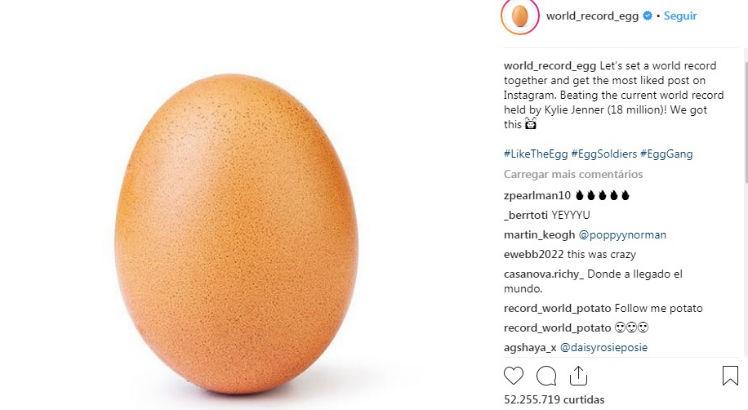Image resolution: width=748 pixels, height=410 pixels.
Task: Open the @poppyynorman mention
Action: (x=623, y=235)
